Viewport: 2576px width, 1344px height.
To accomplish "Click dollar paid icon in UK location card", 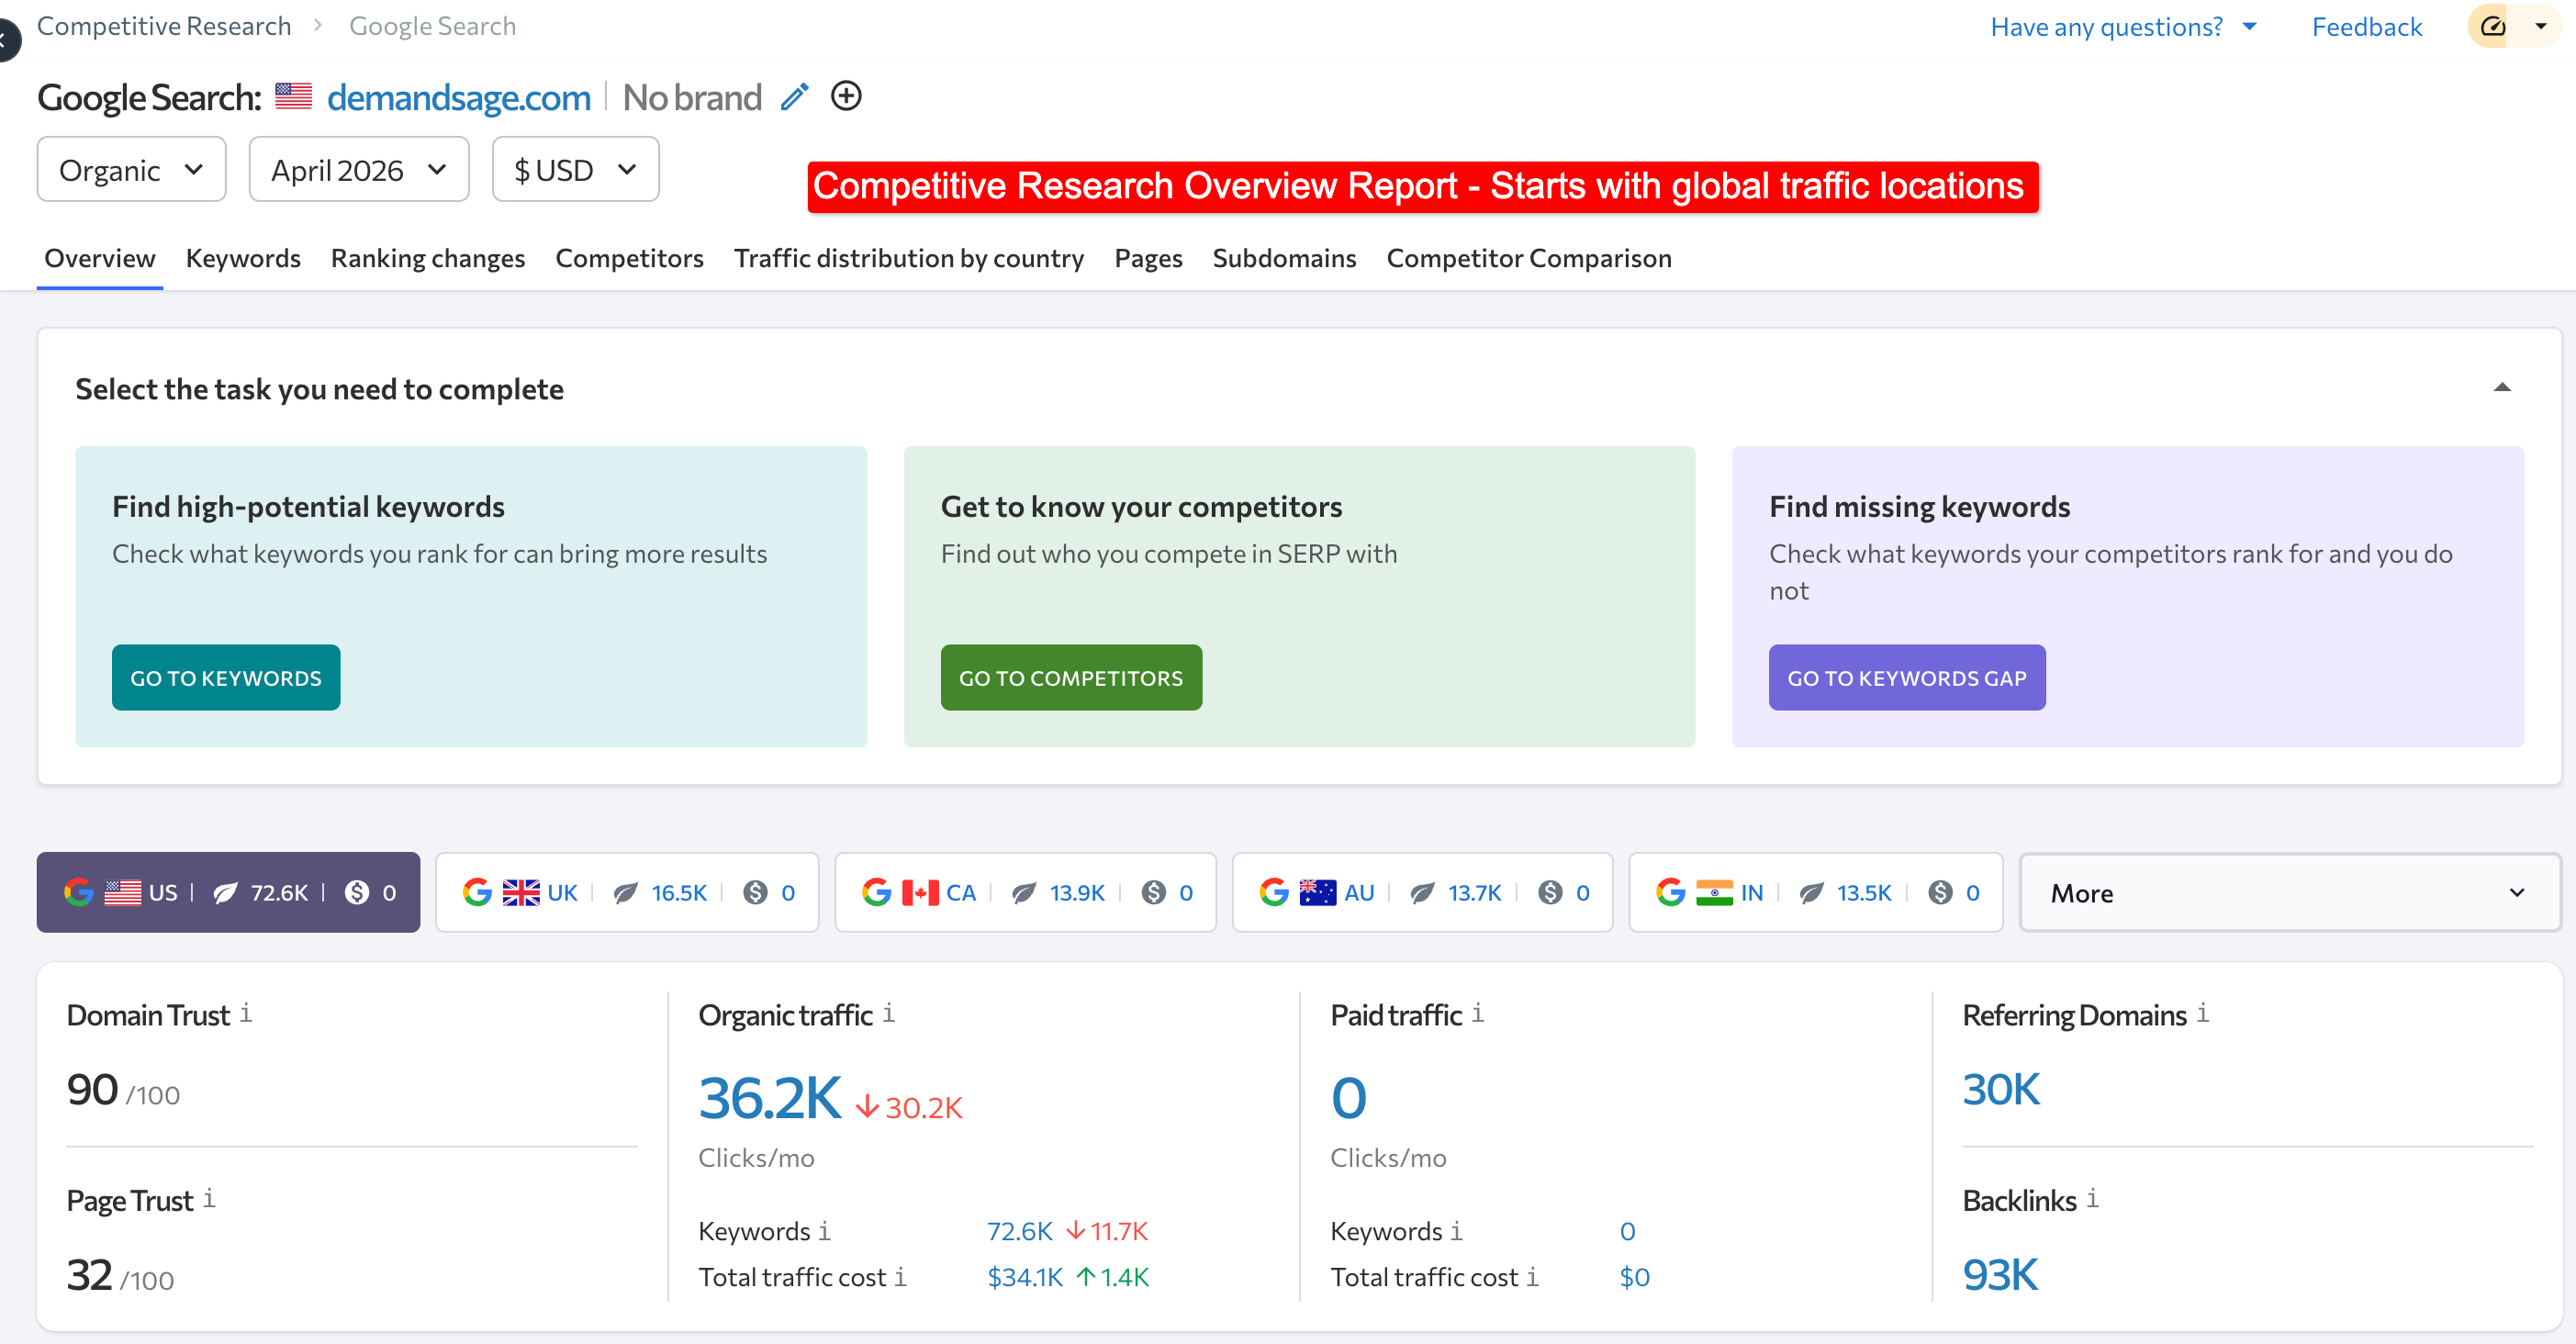I will tap(755, 892).
